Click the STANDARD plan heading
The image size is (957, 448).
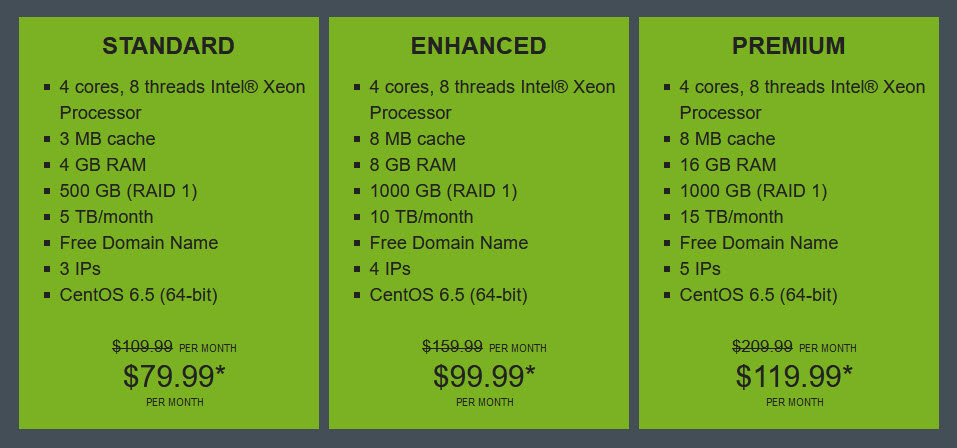[168, 46]
